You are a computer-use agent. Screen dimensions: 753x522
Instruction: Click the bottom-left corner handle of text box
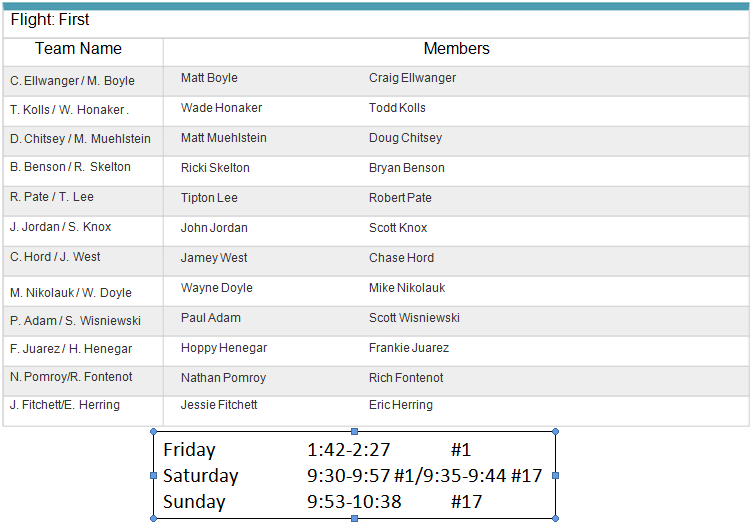tap(153, 518)
